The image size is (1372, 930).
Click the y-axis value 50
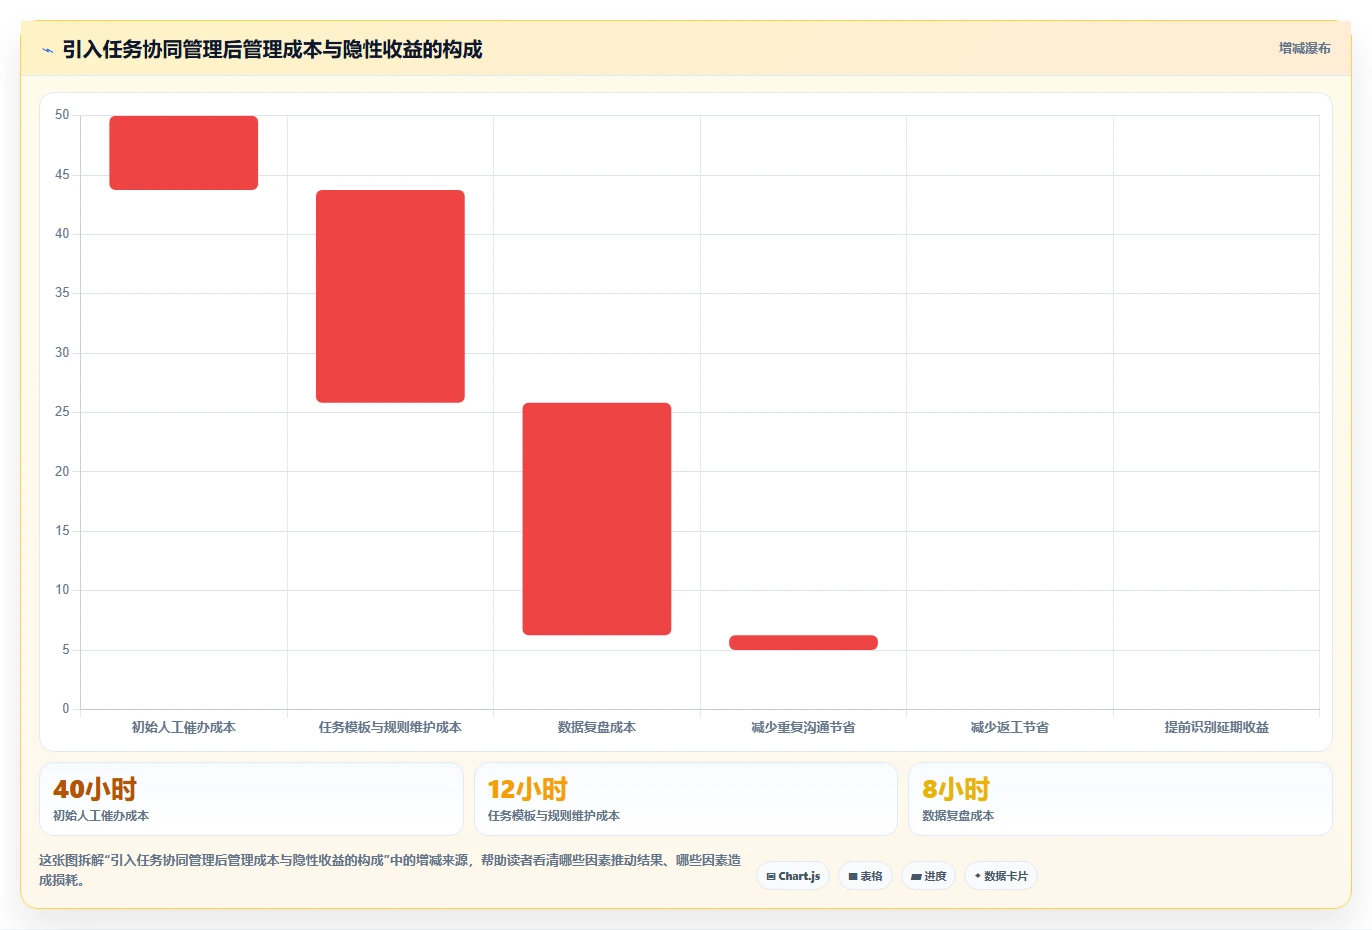pos(62,115)
